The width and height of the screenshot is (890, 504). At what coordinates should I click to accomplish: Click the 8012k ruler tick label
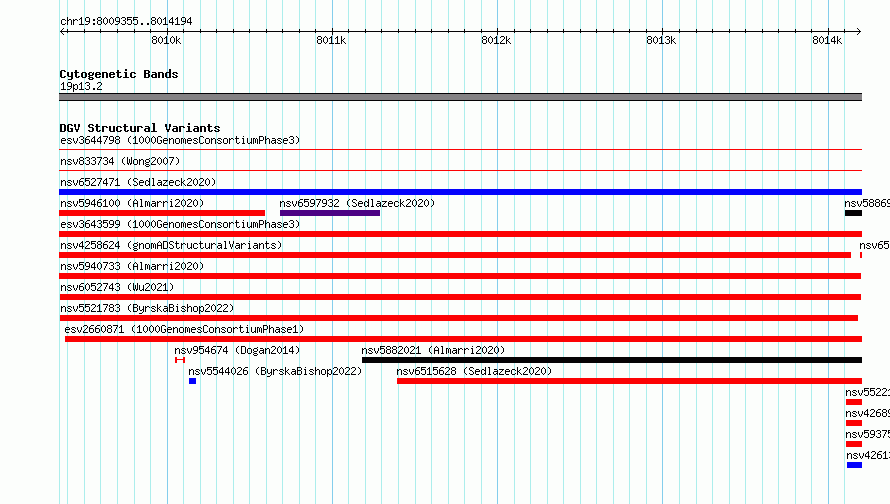pos(496,40)
